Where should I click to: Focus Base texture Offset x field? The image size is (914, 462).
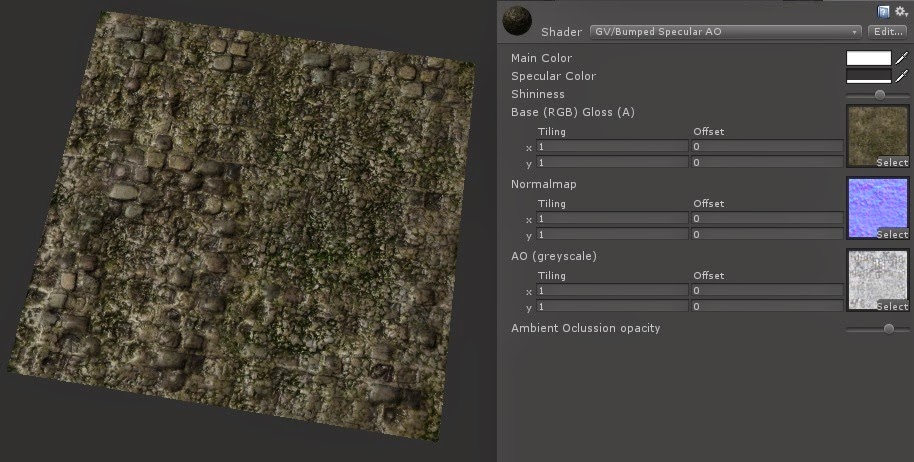[x=767, y=146]
